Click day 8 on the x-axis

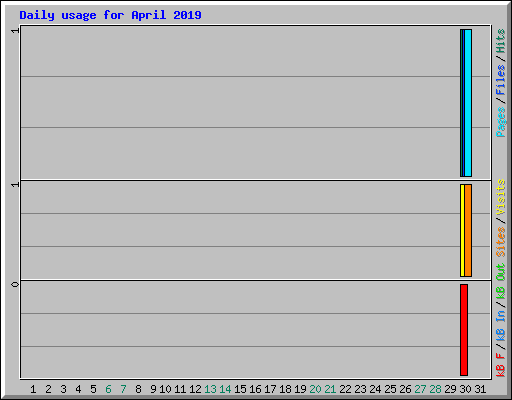tap(138, 389)
